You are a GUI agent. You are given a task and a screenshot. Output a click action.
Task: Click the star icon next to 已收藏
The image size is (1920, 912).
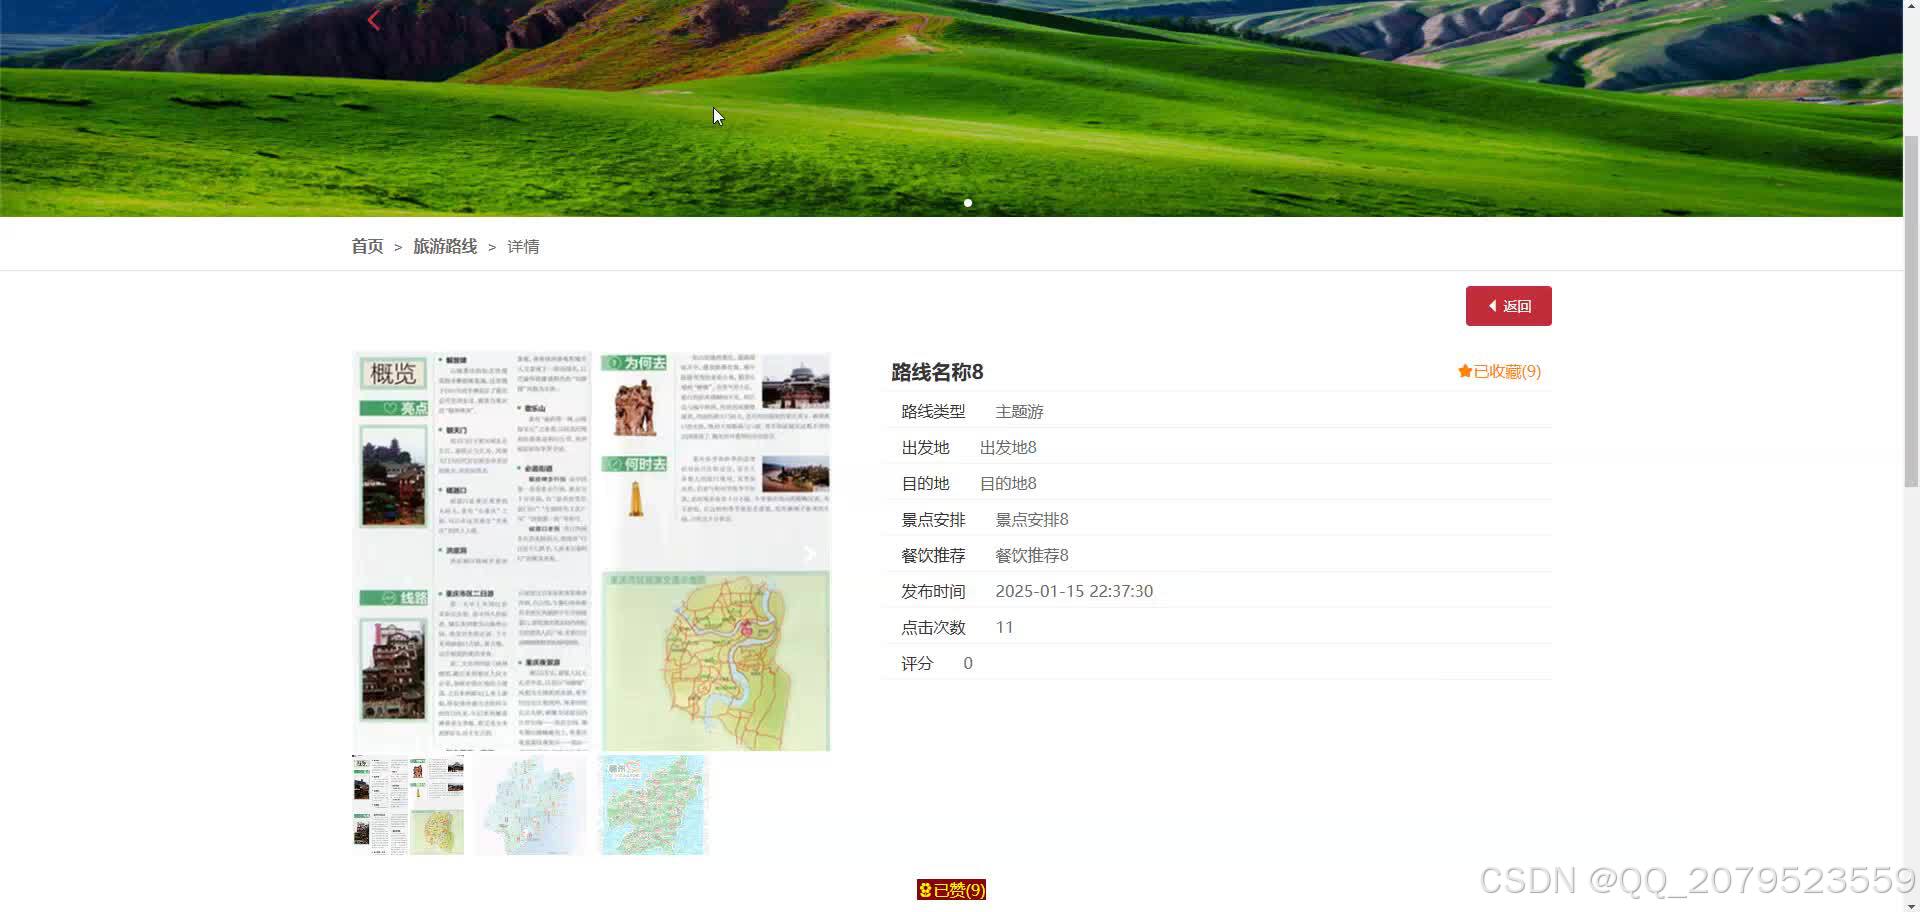coord(1464,371)
